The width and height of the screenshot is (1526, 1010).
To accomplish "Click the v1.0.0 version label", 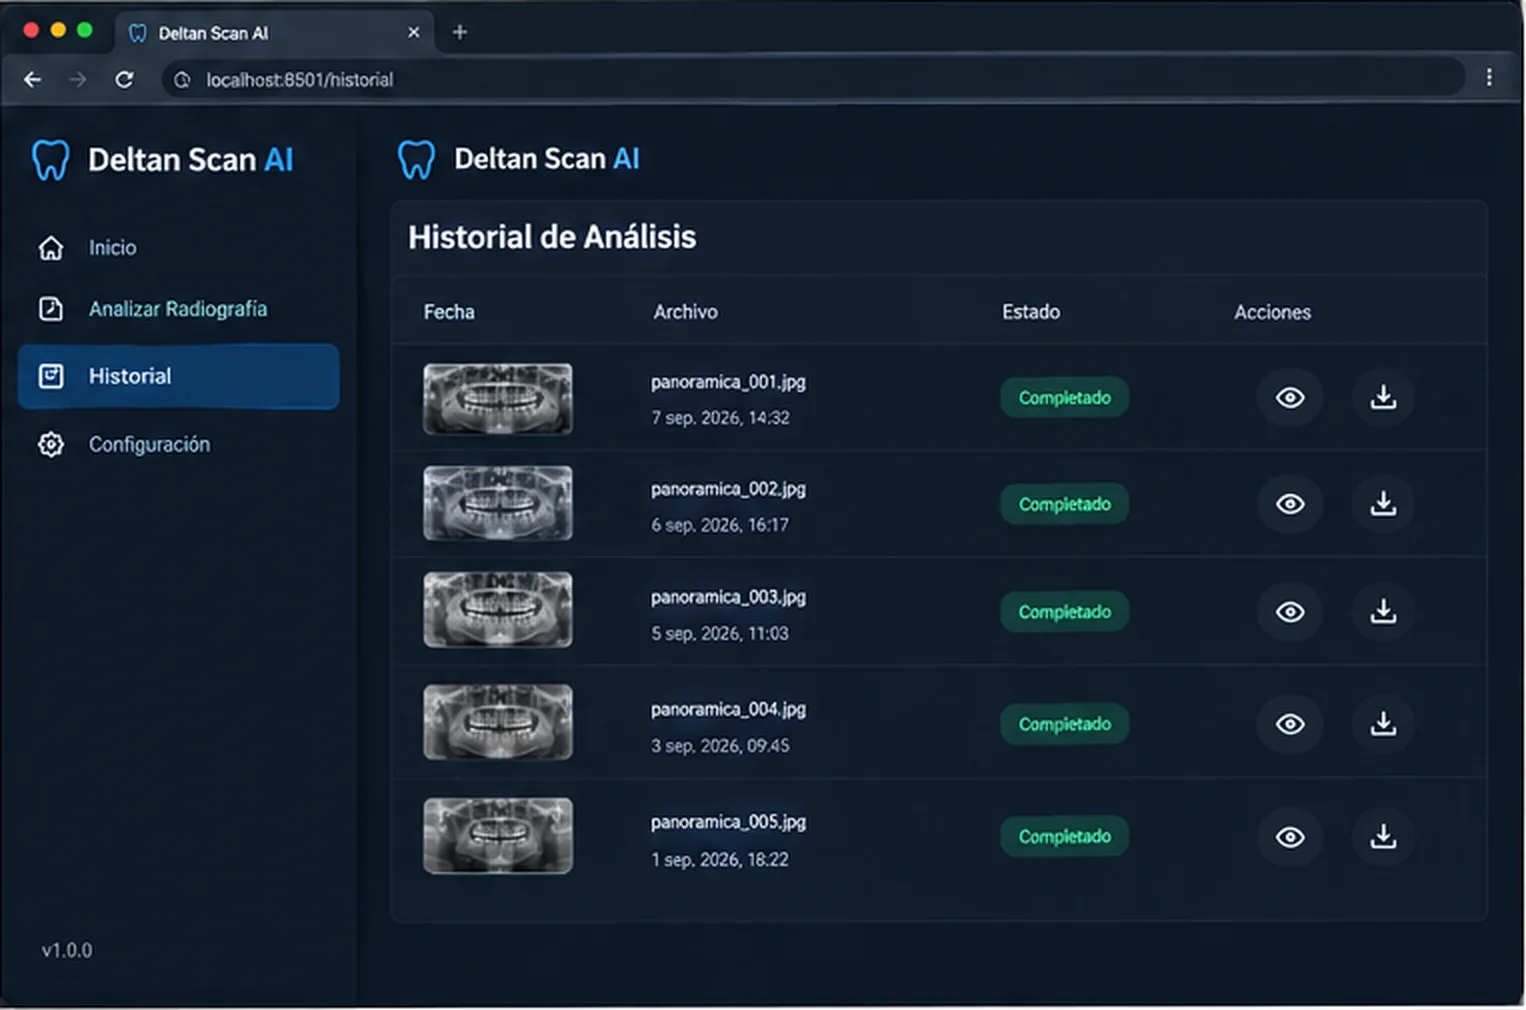I will point(67,950).
